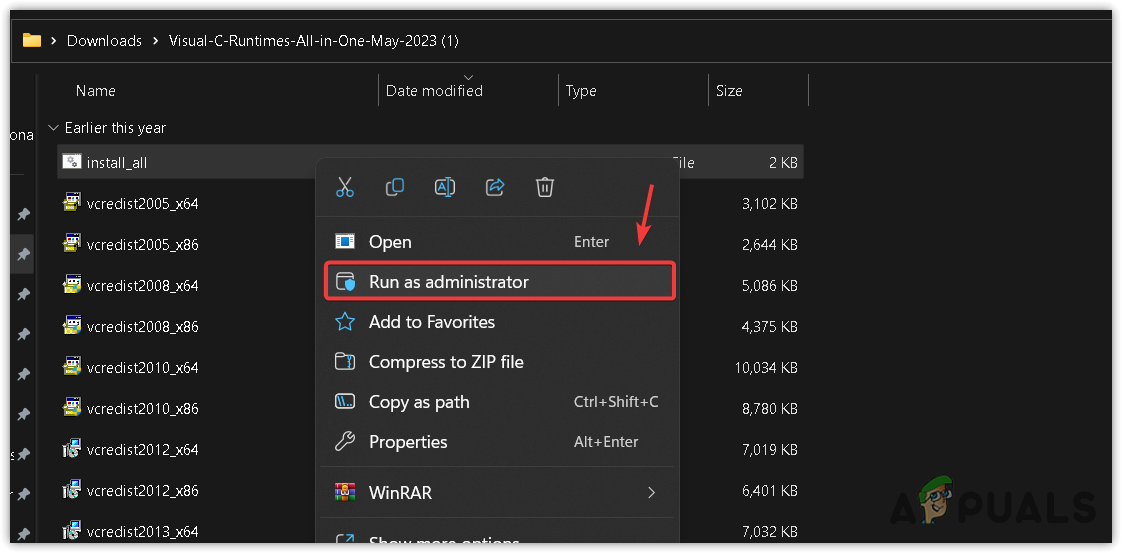This screenshot has width=1122, height=553.
Task: Expand the WinRAR submenu arrow
Action: click(x=651, y=492)
